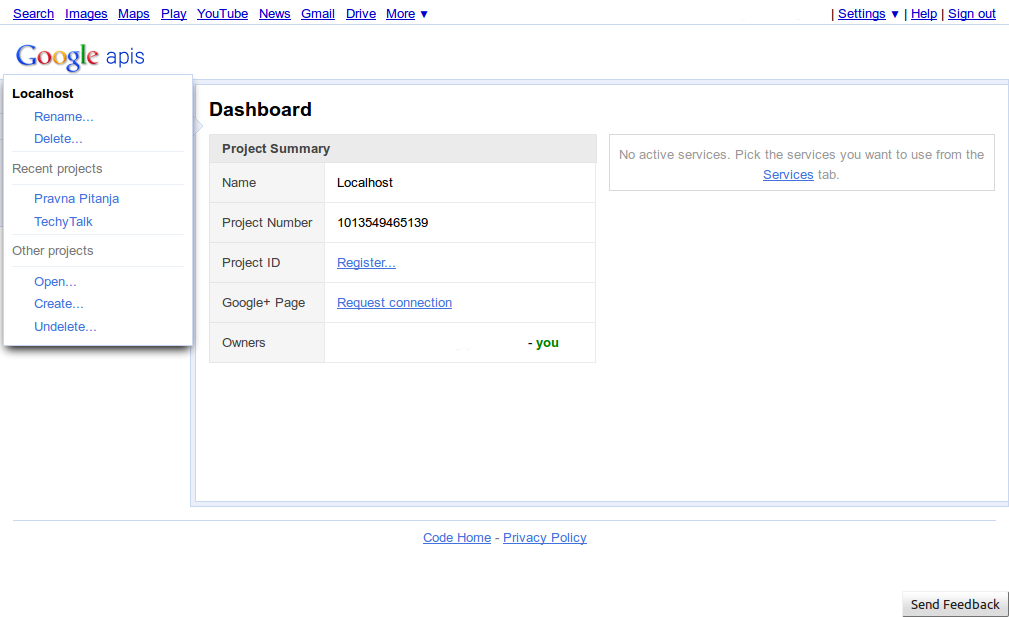The height and width of the screenshot is (617, 1009).
Task: Expand the Settings dropdown
Action: click(868, 14)
